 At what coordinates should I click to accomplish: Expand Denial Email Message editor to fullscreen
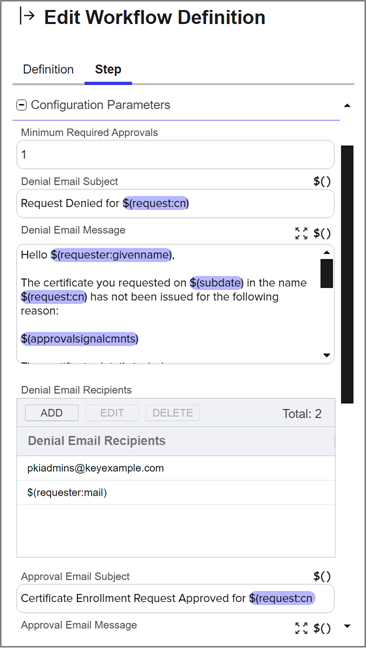pyautogui.click(x=302, y=233)
